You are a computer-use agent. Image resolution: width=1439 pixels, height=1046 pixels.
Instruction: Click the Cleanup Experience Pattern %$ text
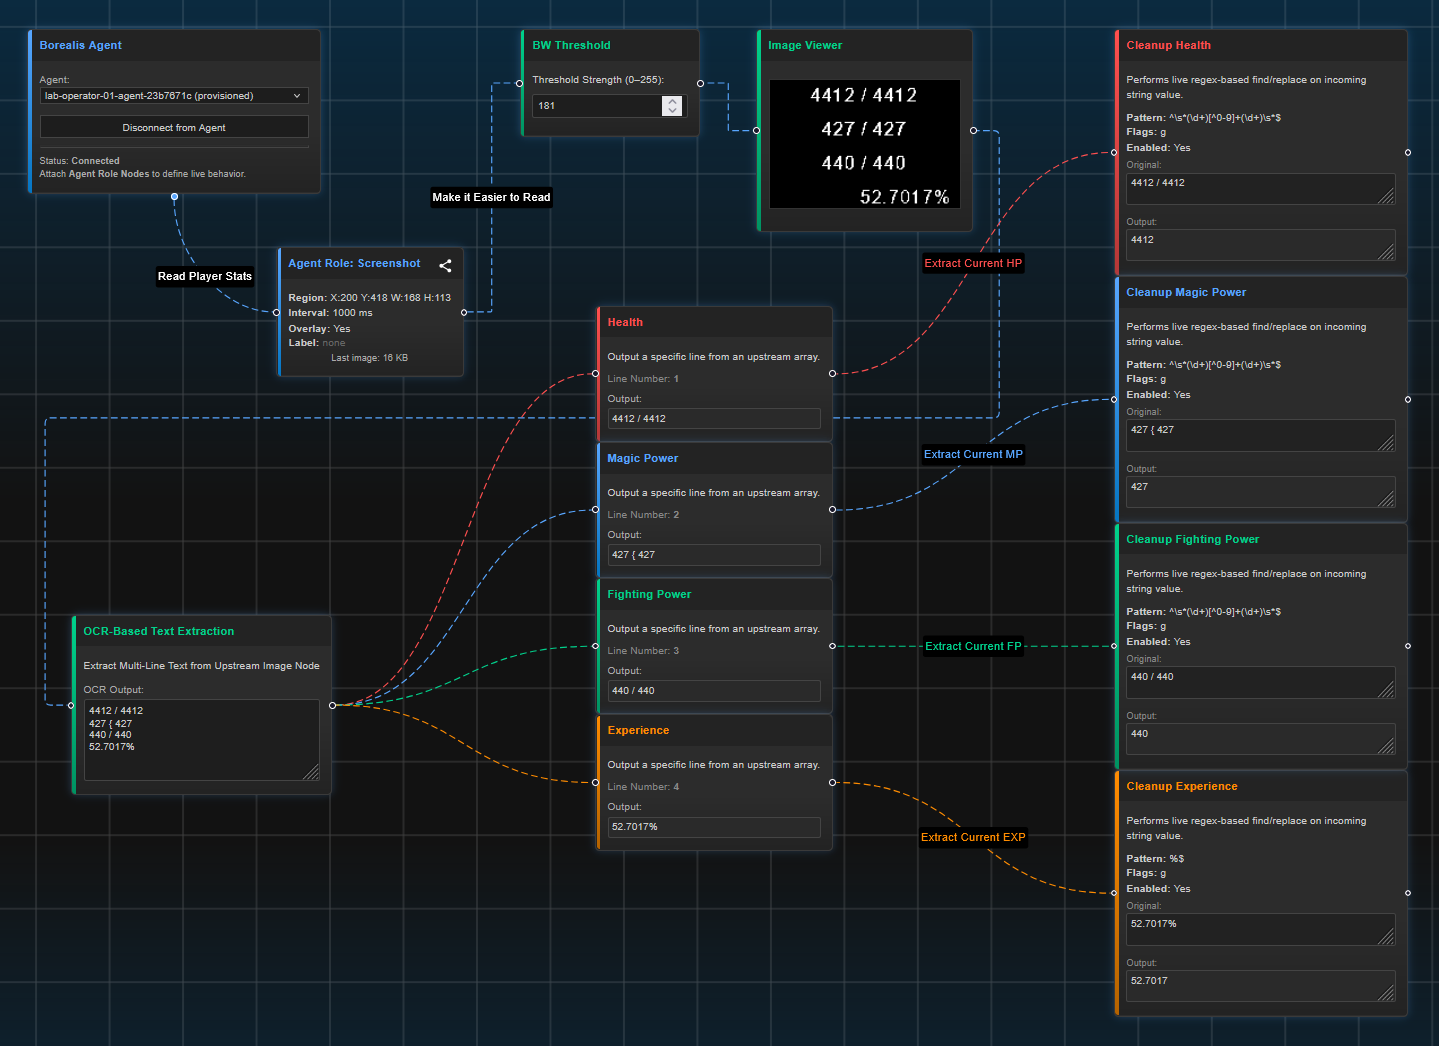[1155, 858]
